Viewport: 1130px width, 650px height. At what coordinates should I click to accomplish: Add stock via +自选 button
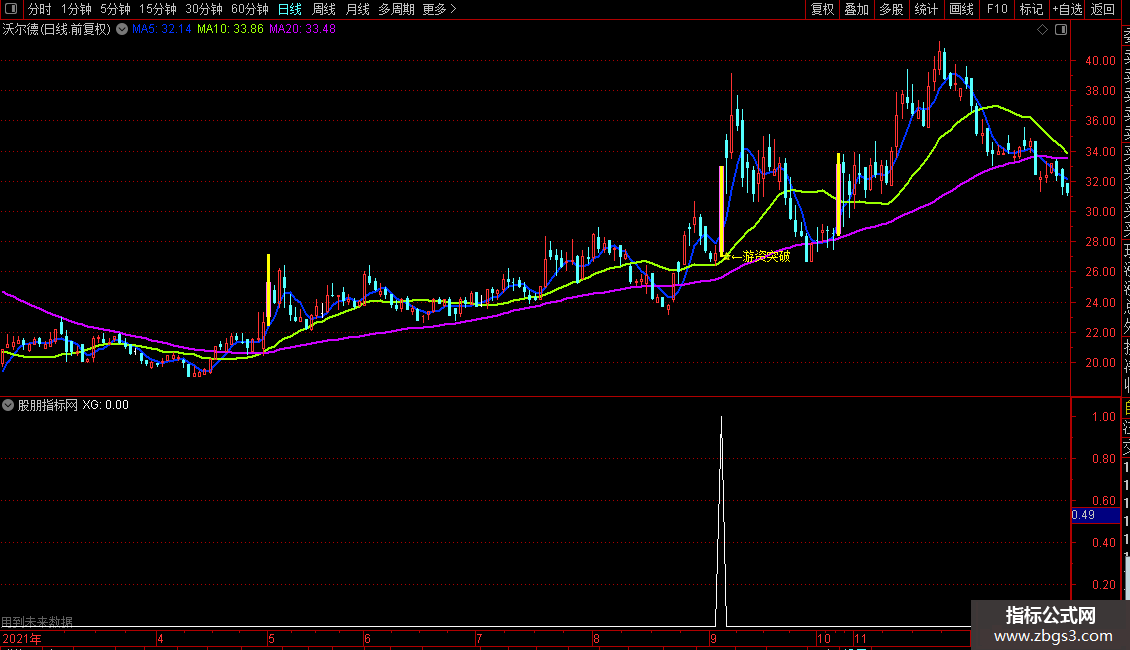(1067, 9)
